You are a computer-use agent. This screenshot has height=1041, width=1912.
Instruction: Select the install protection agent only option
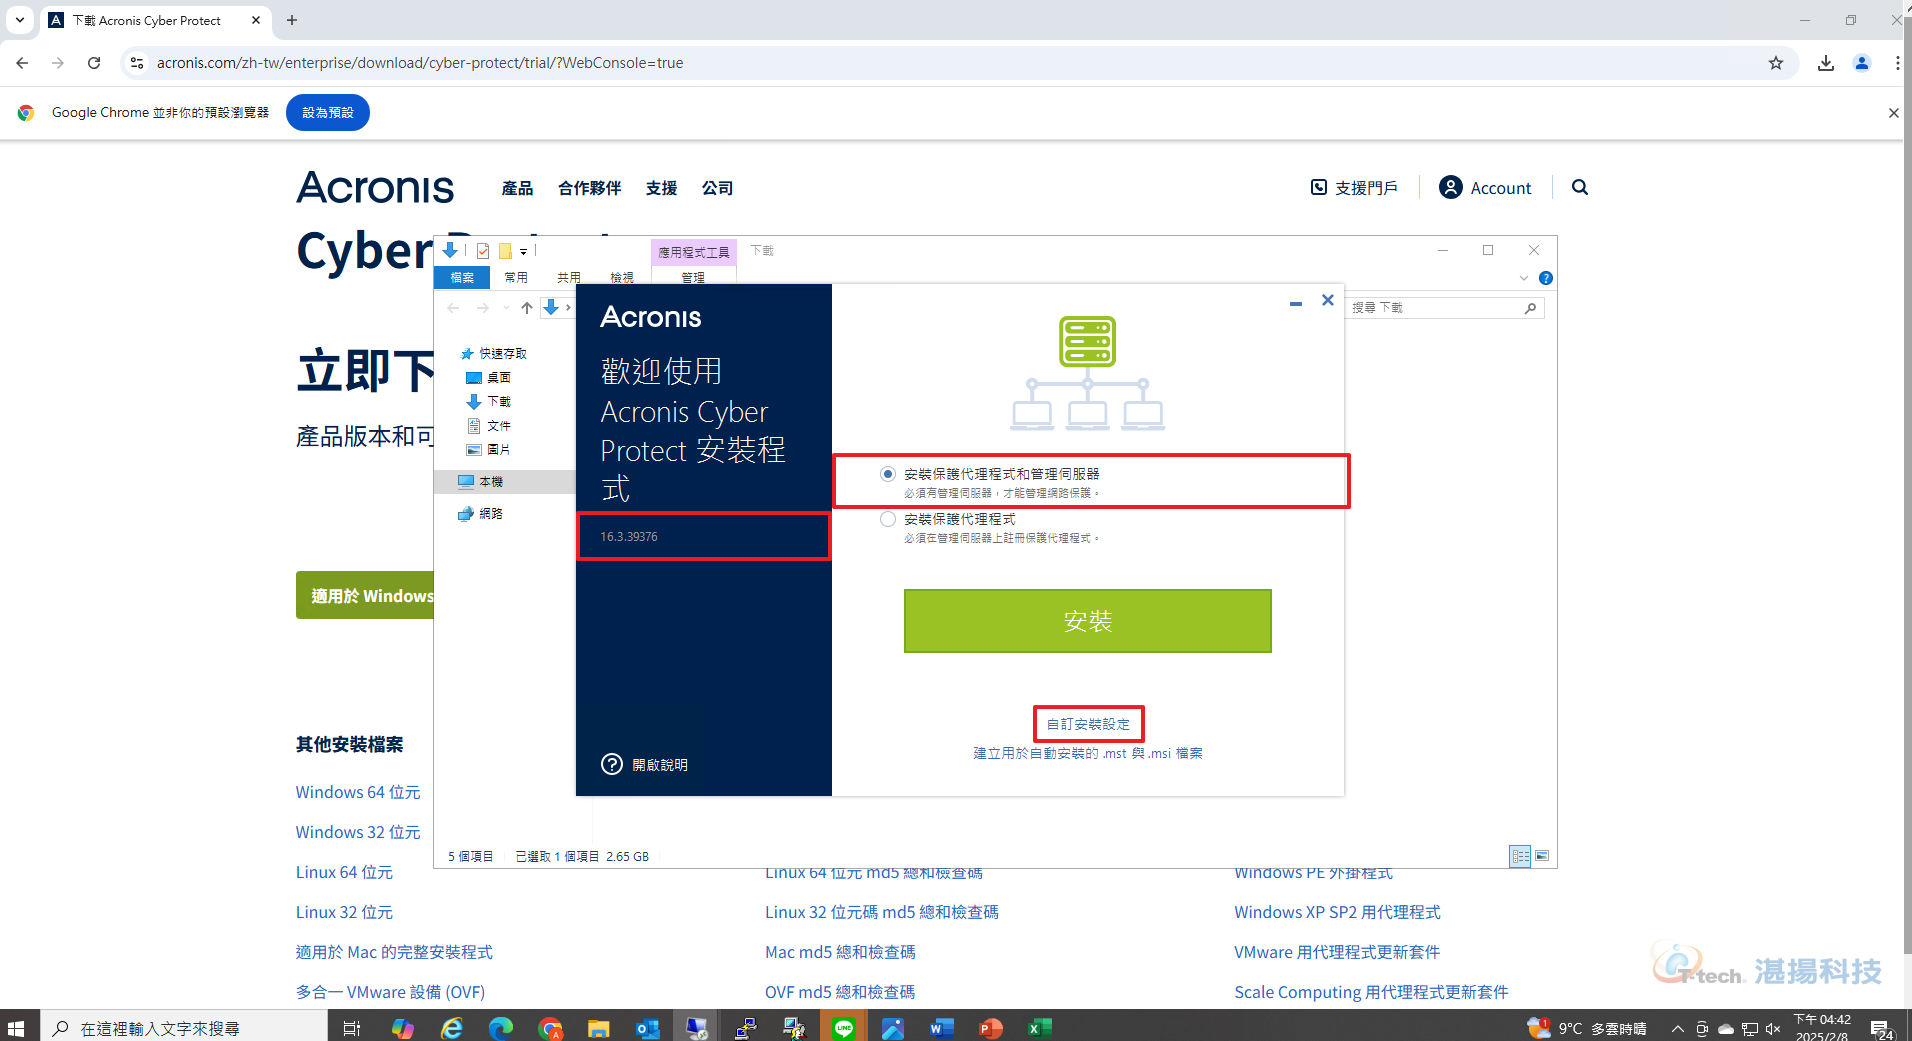(x=888, y=519)
